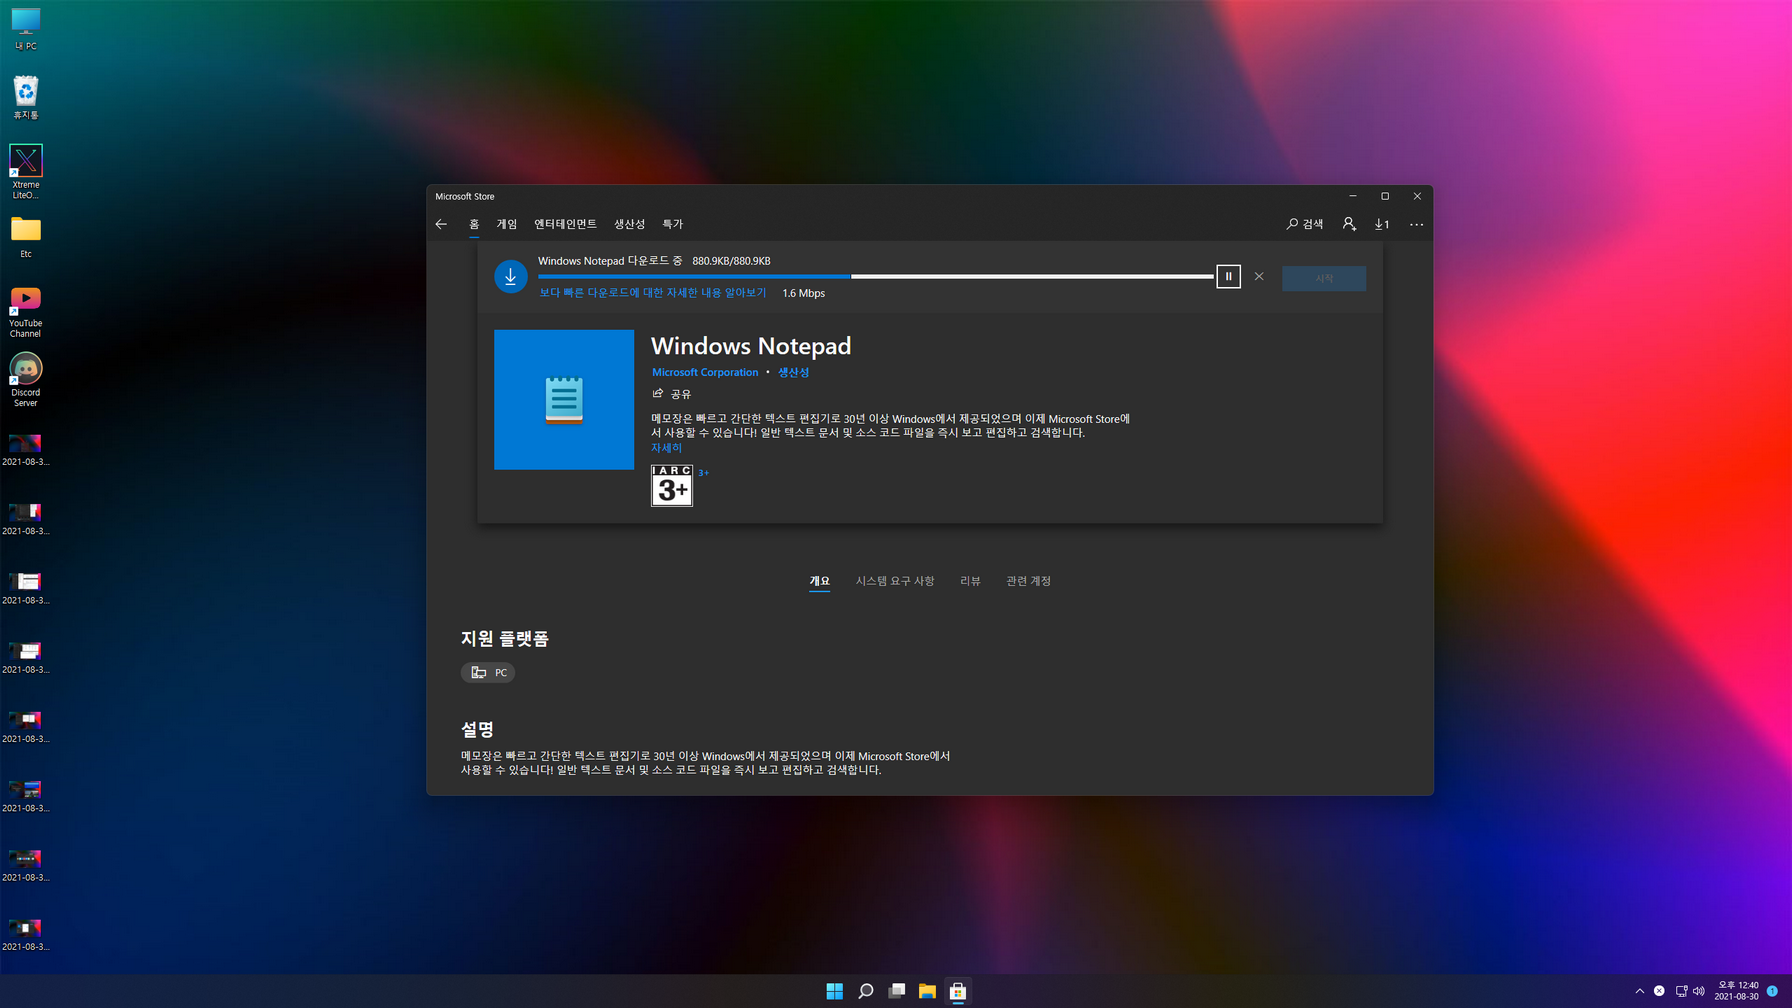Expand description with 자세히 link
This screenshot has height=1008, width=1792.
click(667, 448)
